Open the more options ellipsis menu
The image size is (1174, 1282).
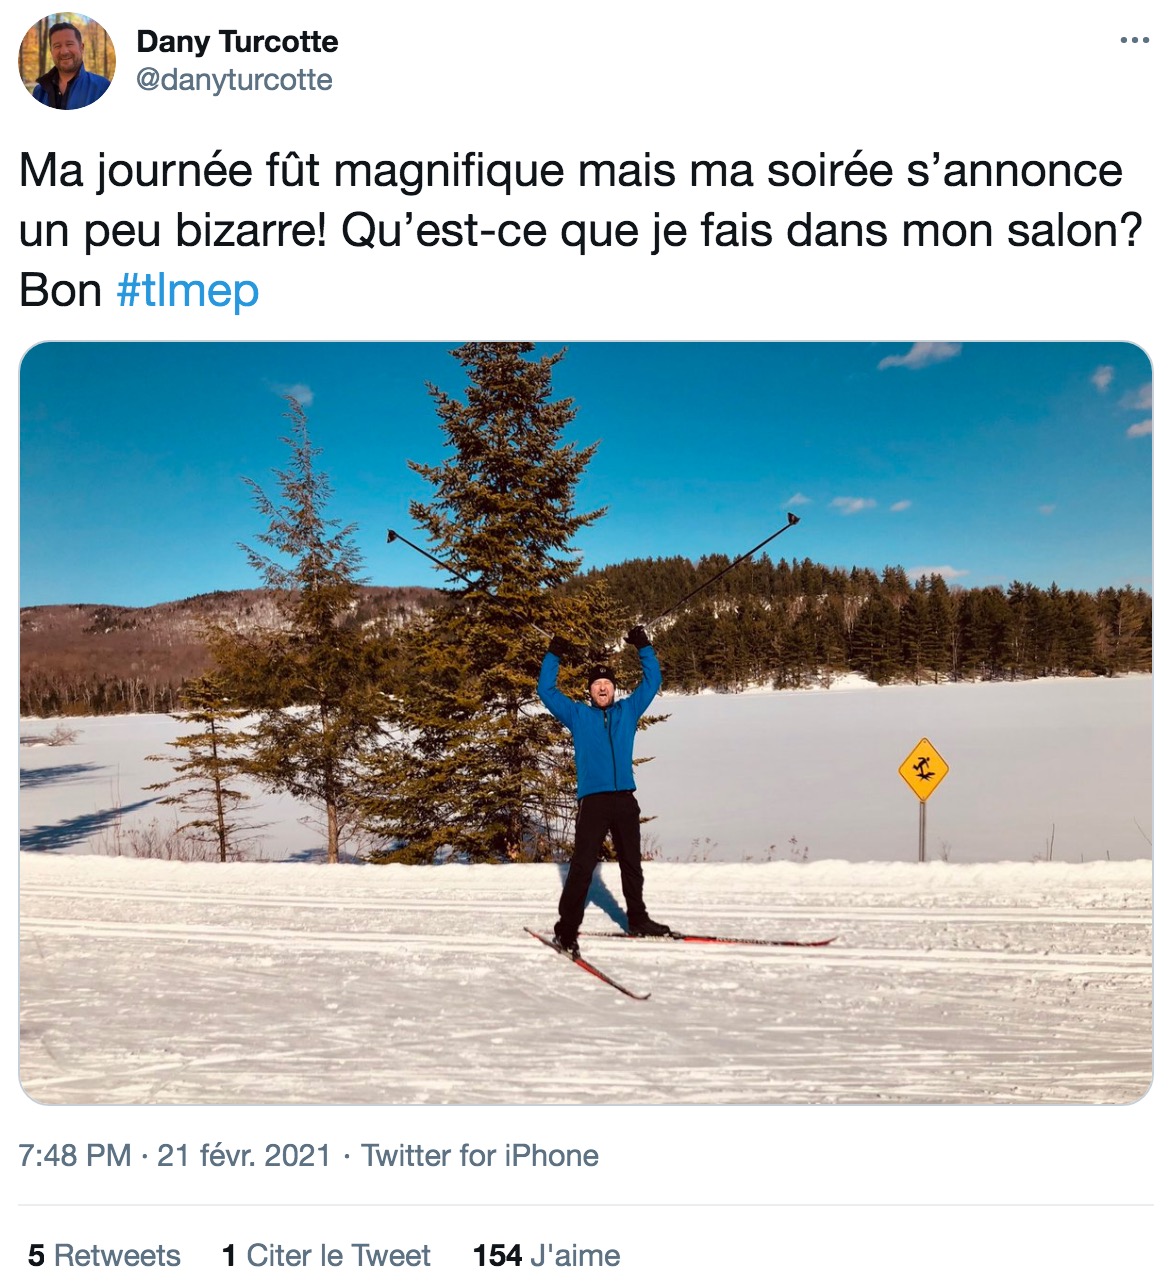click(1134, 41)
